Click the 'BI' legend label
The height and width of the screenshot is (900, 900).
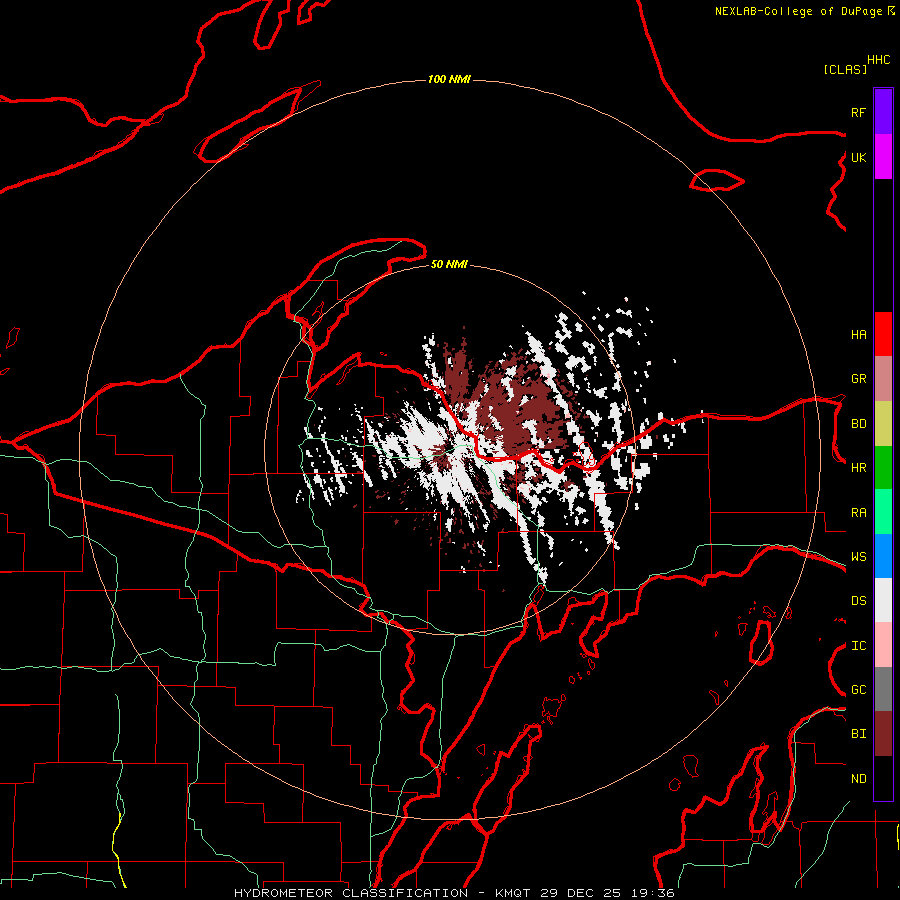point(858,734)
